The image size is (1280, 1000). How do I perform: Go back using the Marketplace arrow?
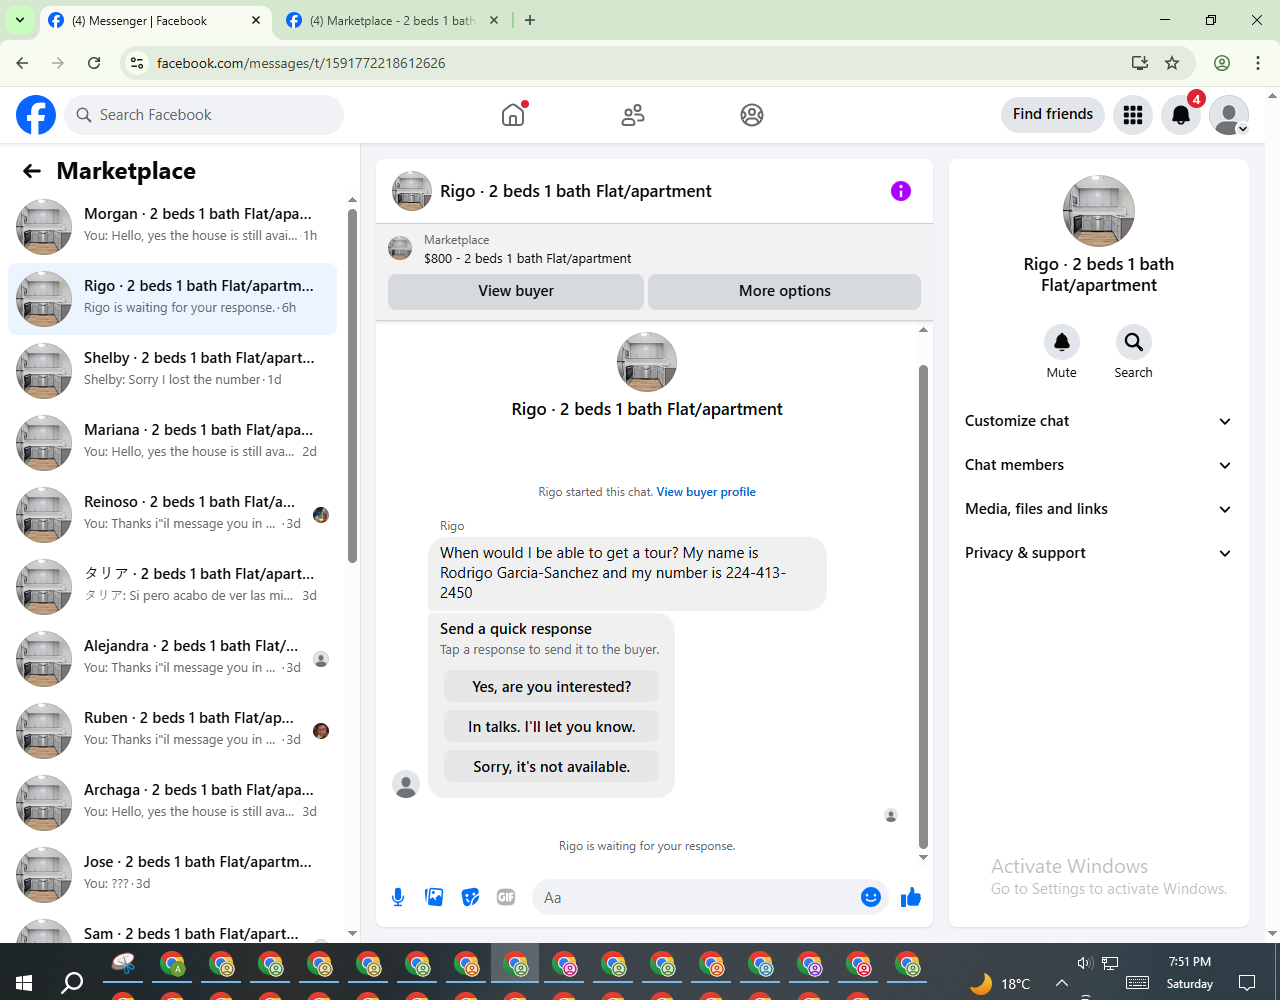click(x=32, y=171)
